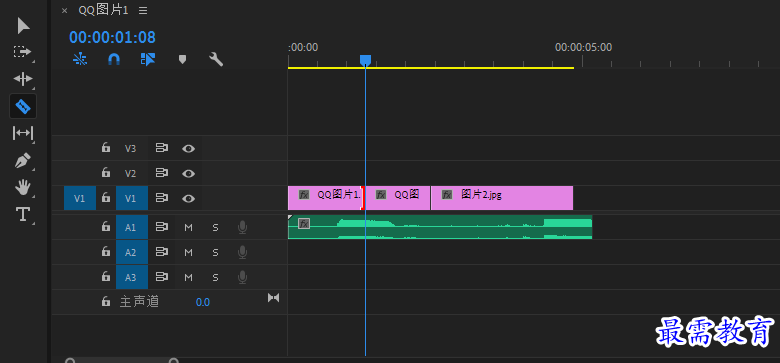The height and width of the screenshot is (363, 780).
Task: Toggle Linked Selection icon
Action: point(148,60)
